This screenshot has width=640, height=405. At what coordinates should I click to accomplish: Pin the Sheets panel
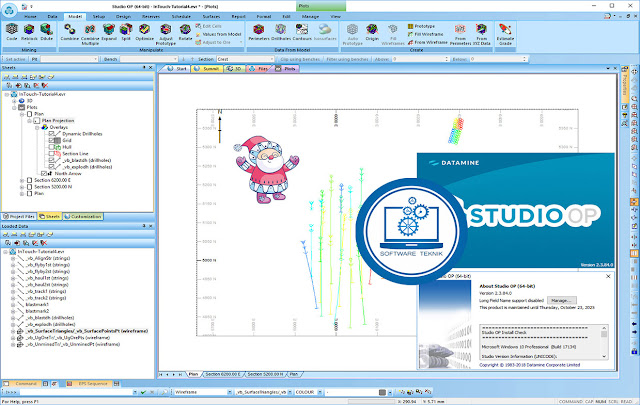[x=144, y=67]
